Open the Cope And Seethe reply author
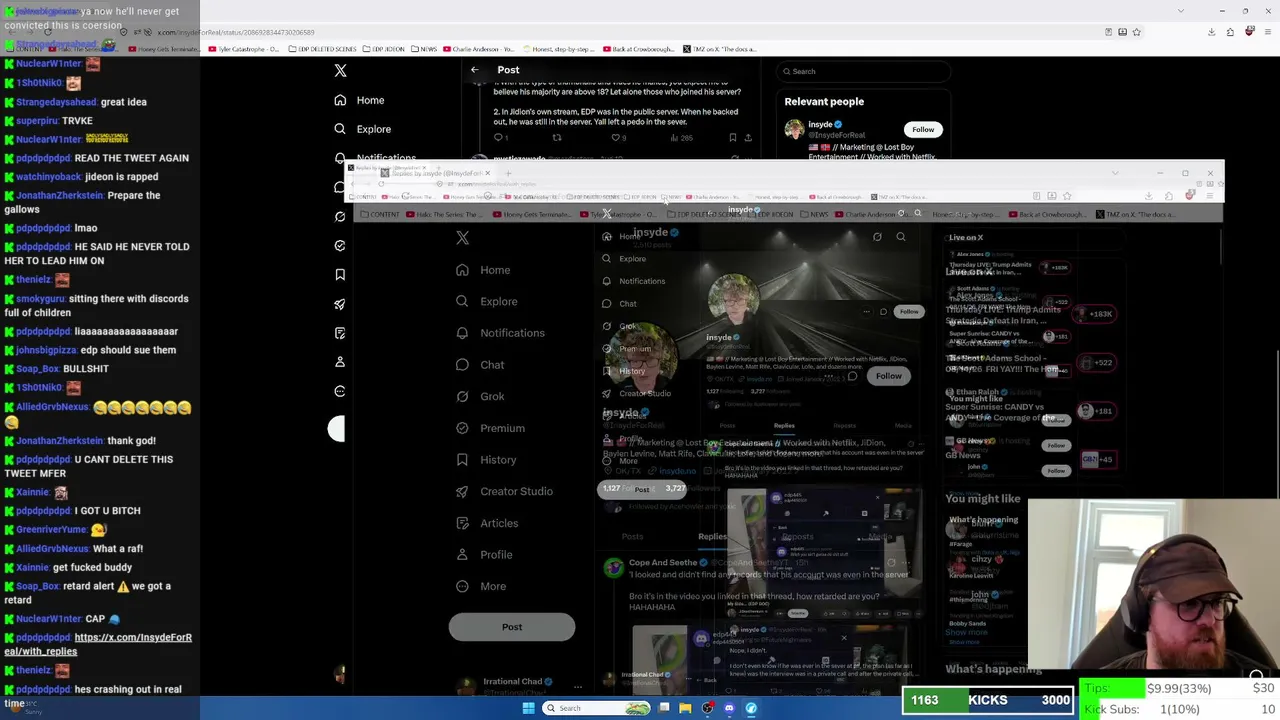This screenshot has height=720, width=1280. click(663, 563)
